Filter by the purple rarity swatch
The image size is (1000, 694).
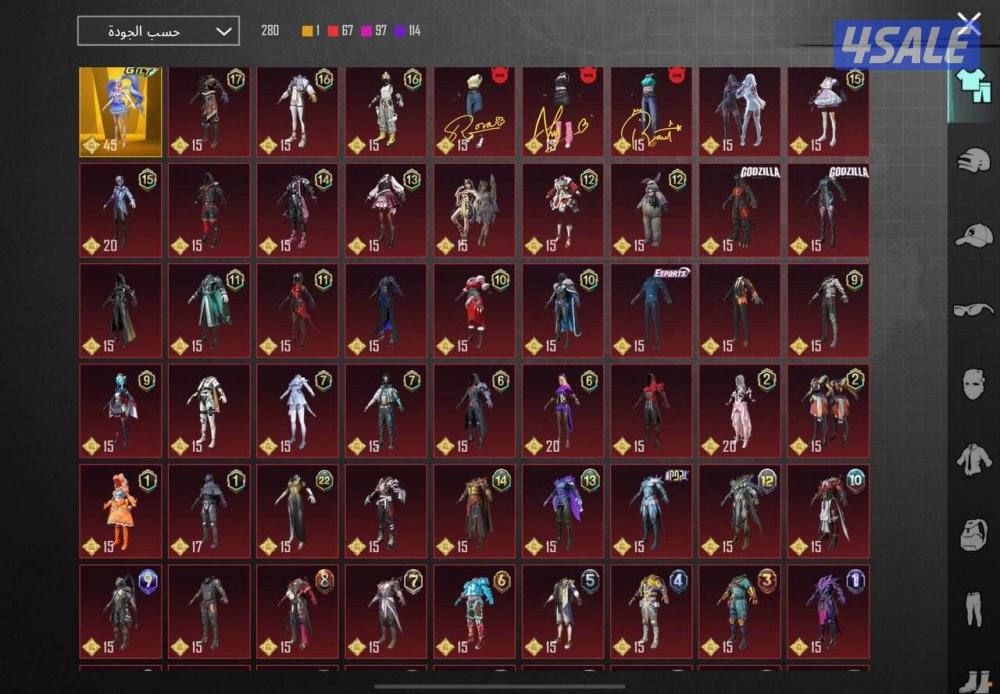(401, 31)
